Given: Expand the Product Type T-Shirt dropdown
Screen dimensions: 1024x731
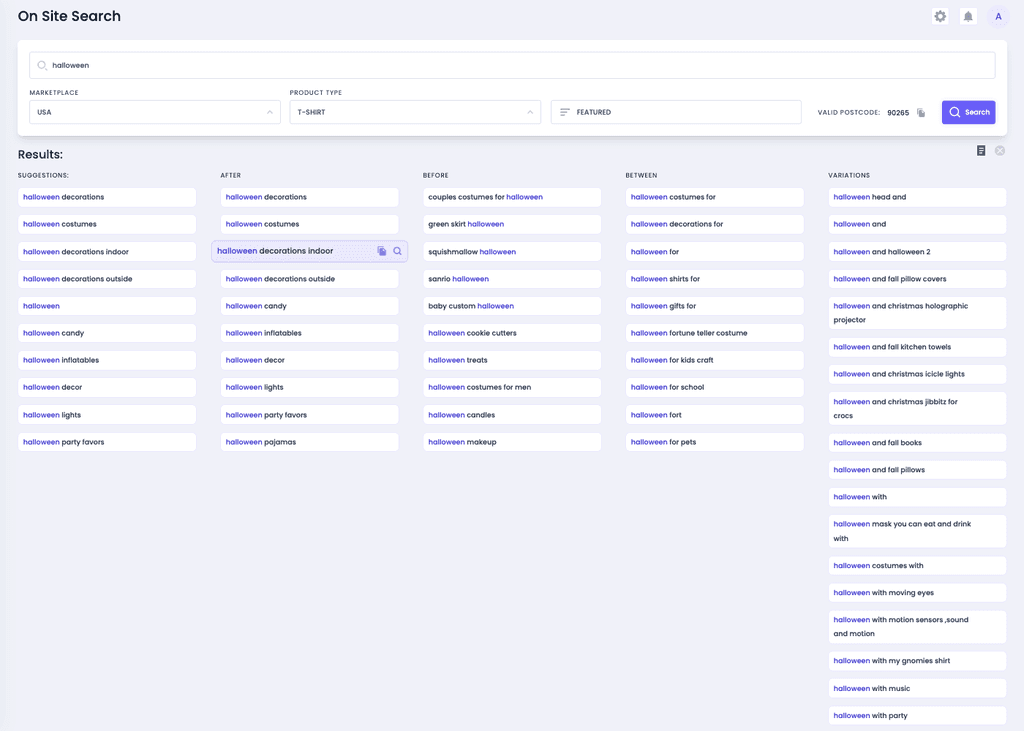Looking at the screenshot, I should (x=414, y=112).
